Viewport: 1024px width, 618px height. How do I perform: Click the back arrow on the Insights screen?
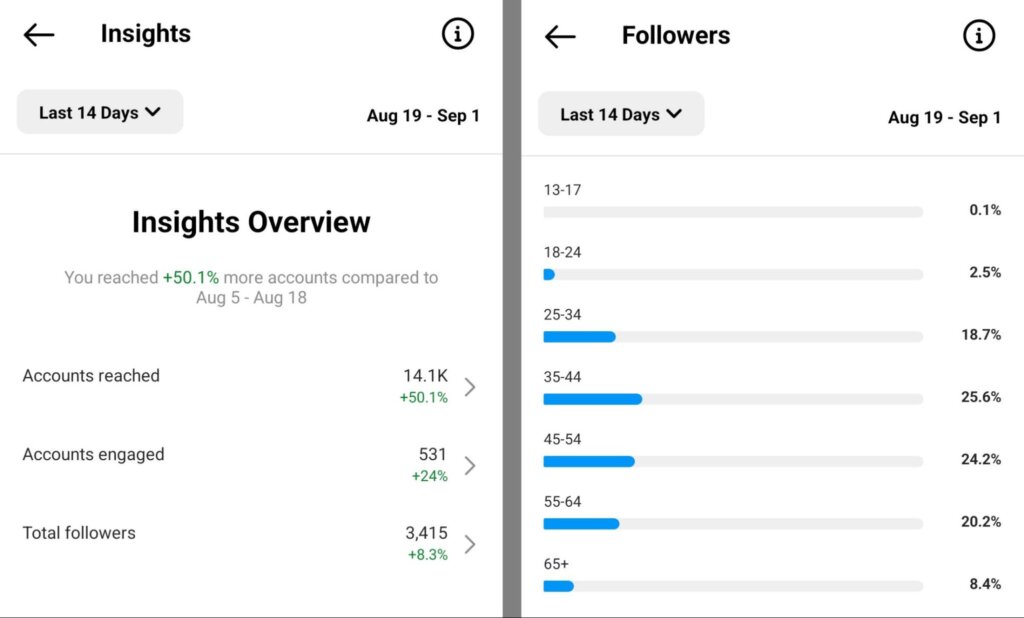pyautogui.click(x=37, y=33)
